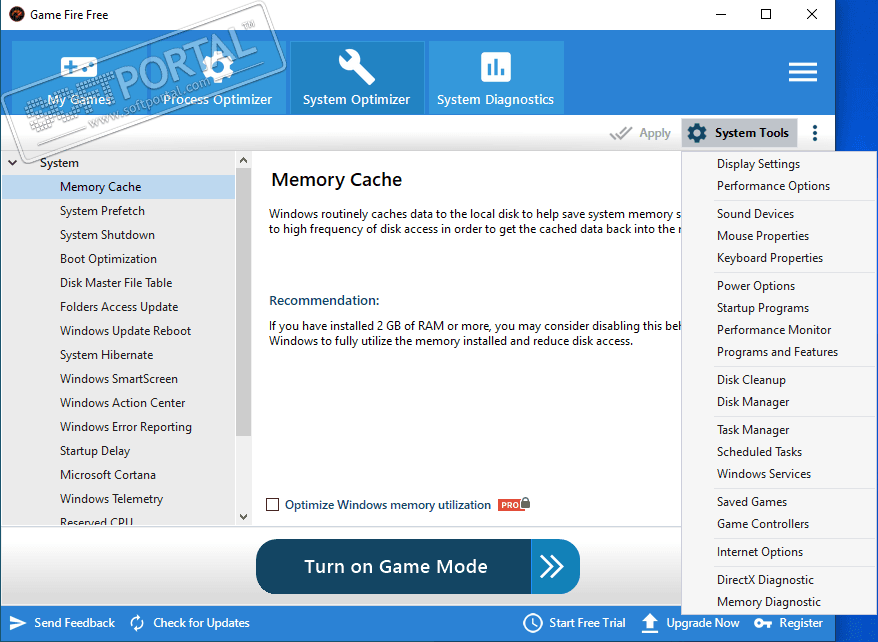Open Scheduled Tasks menu entry

click(x=759, y=452)
